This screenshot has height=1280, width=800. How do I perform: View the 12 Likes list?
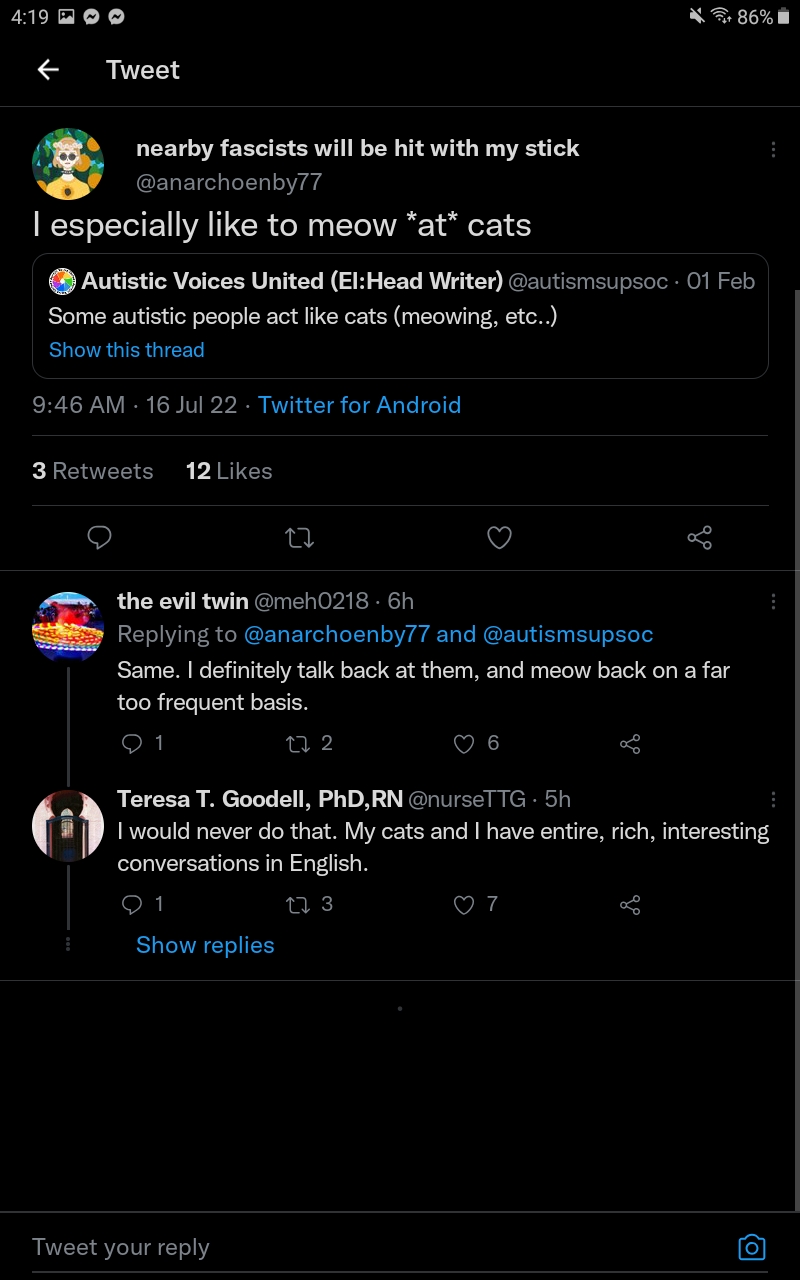pyautogui.click(x=229, y=471)
